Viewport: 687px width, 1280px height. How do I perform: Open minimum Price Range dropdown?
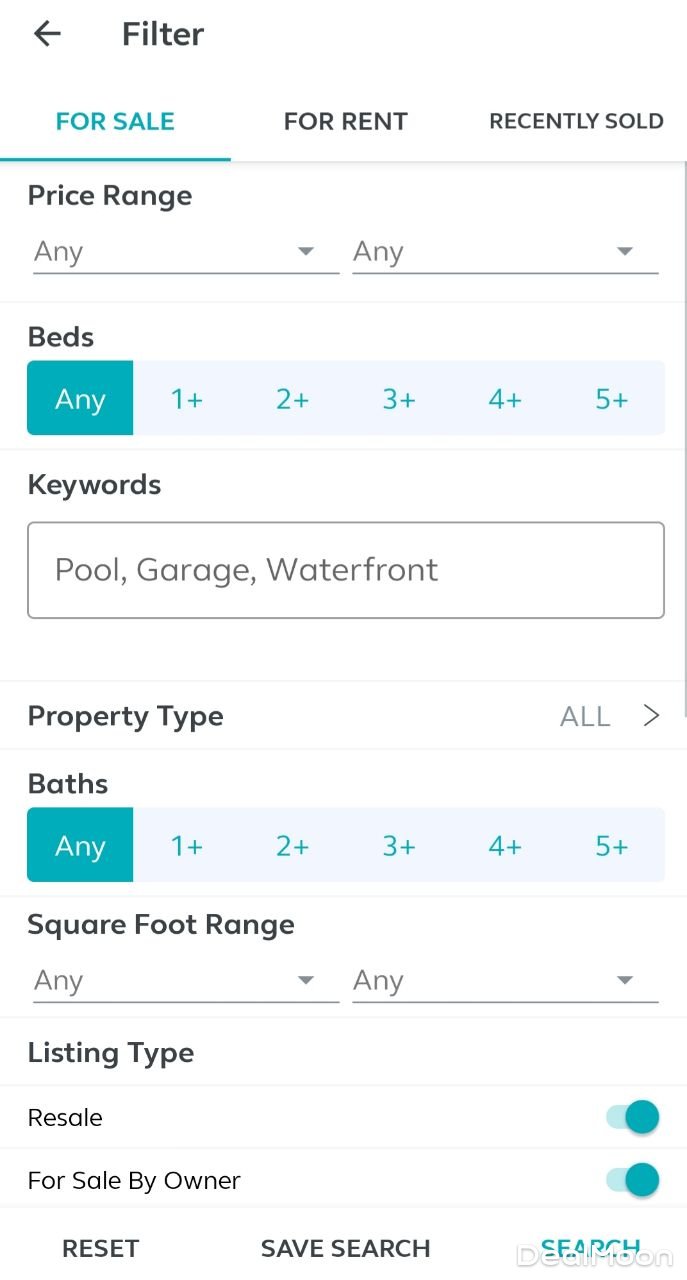point(186,252)
